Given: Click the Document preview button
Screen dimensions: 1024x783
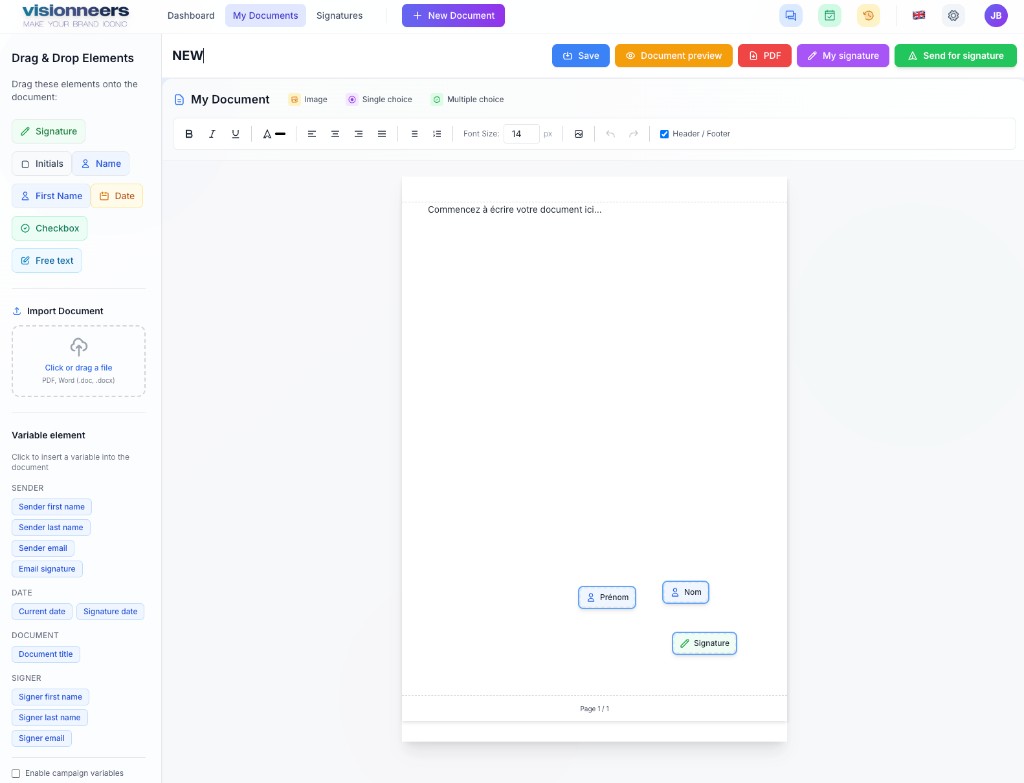Looking at the screenshot, I should point(673,55).
